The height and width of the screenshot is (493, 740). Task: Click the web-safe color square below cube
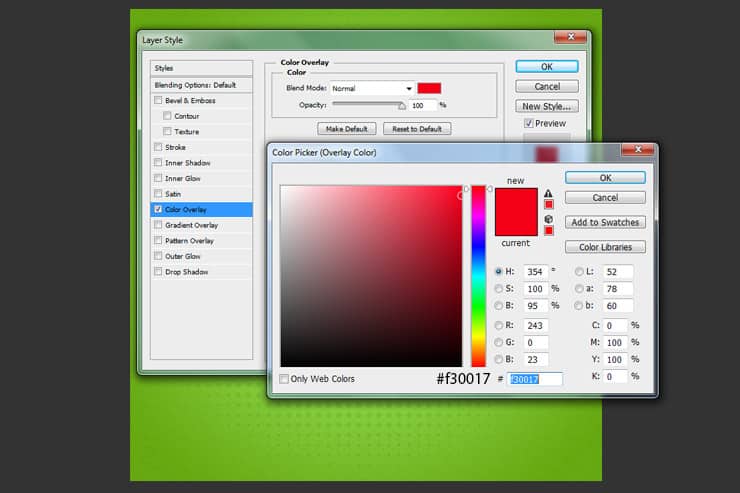548,231
